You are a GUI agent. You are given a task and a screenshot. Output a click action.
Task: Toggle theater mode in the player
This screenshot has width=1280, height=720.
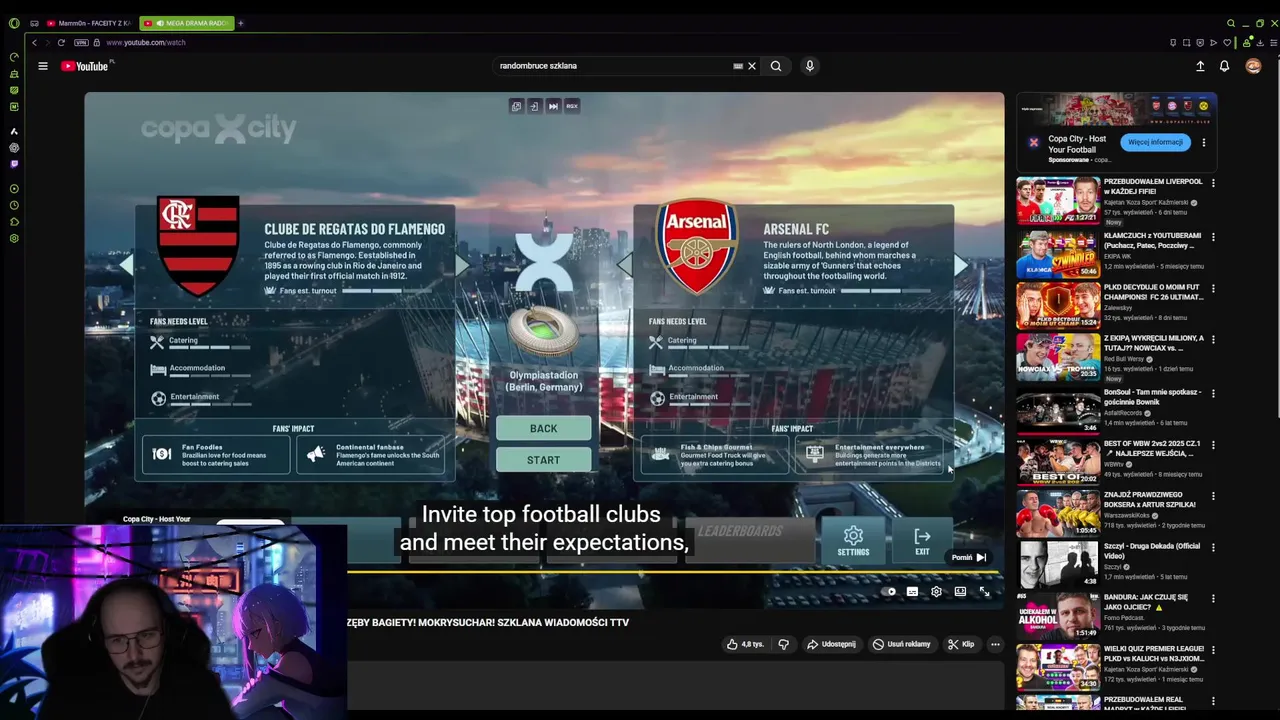pyautogui.click(x=960, y=592)
